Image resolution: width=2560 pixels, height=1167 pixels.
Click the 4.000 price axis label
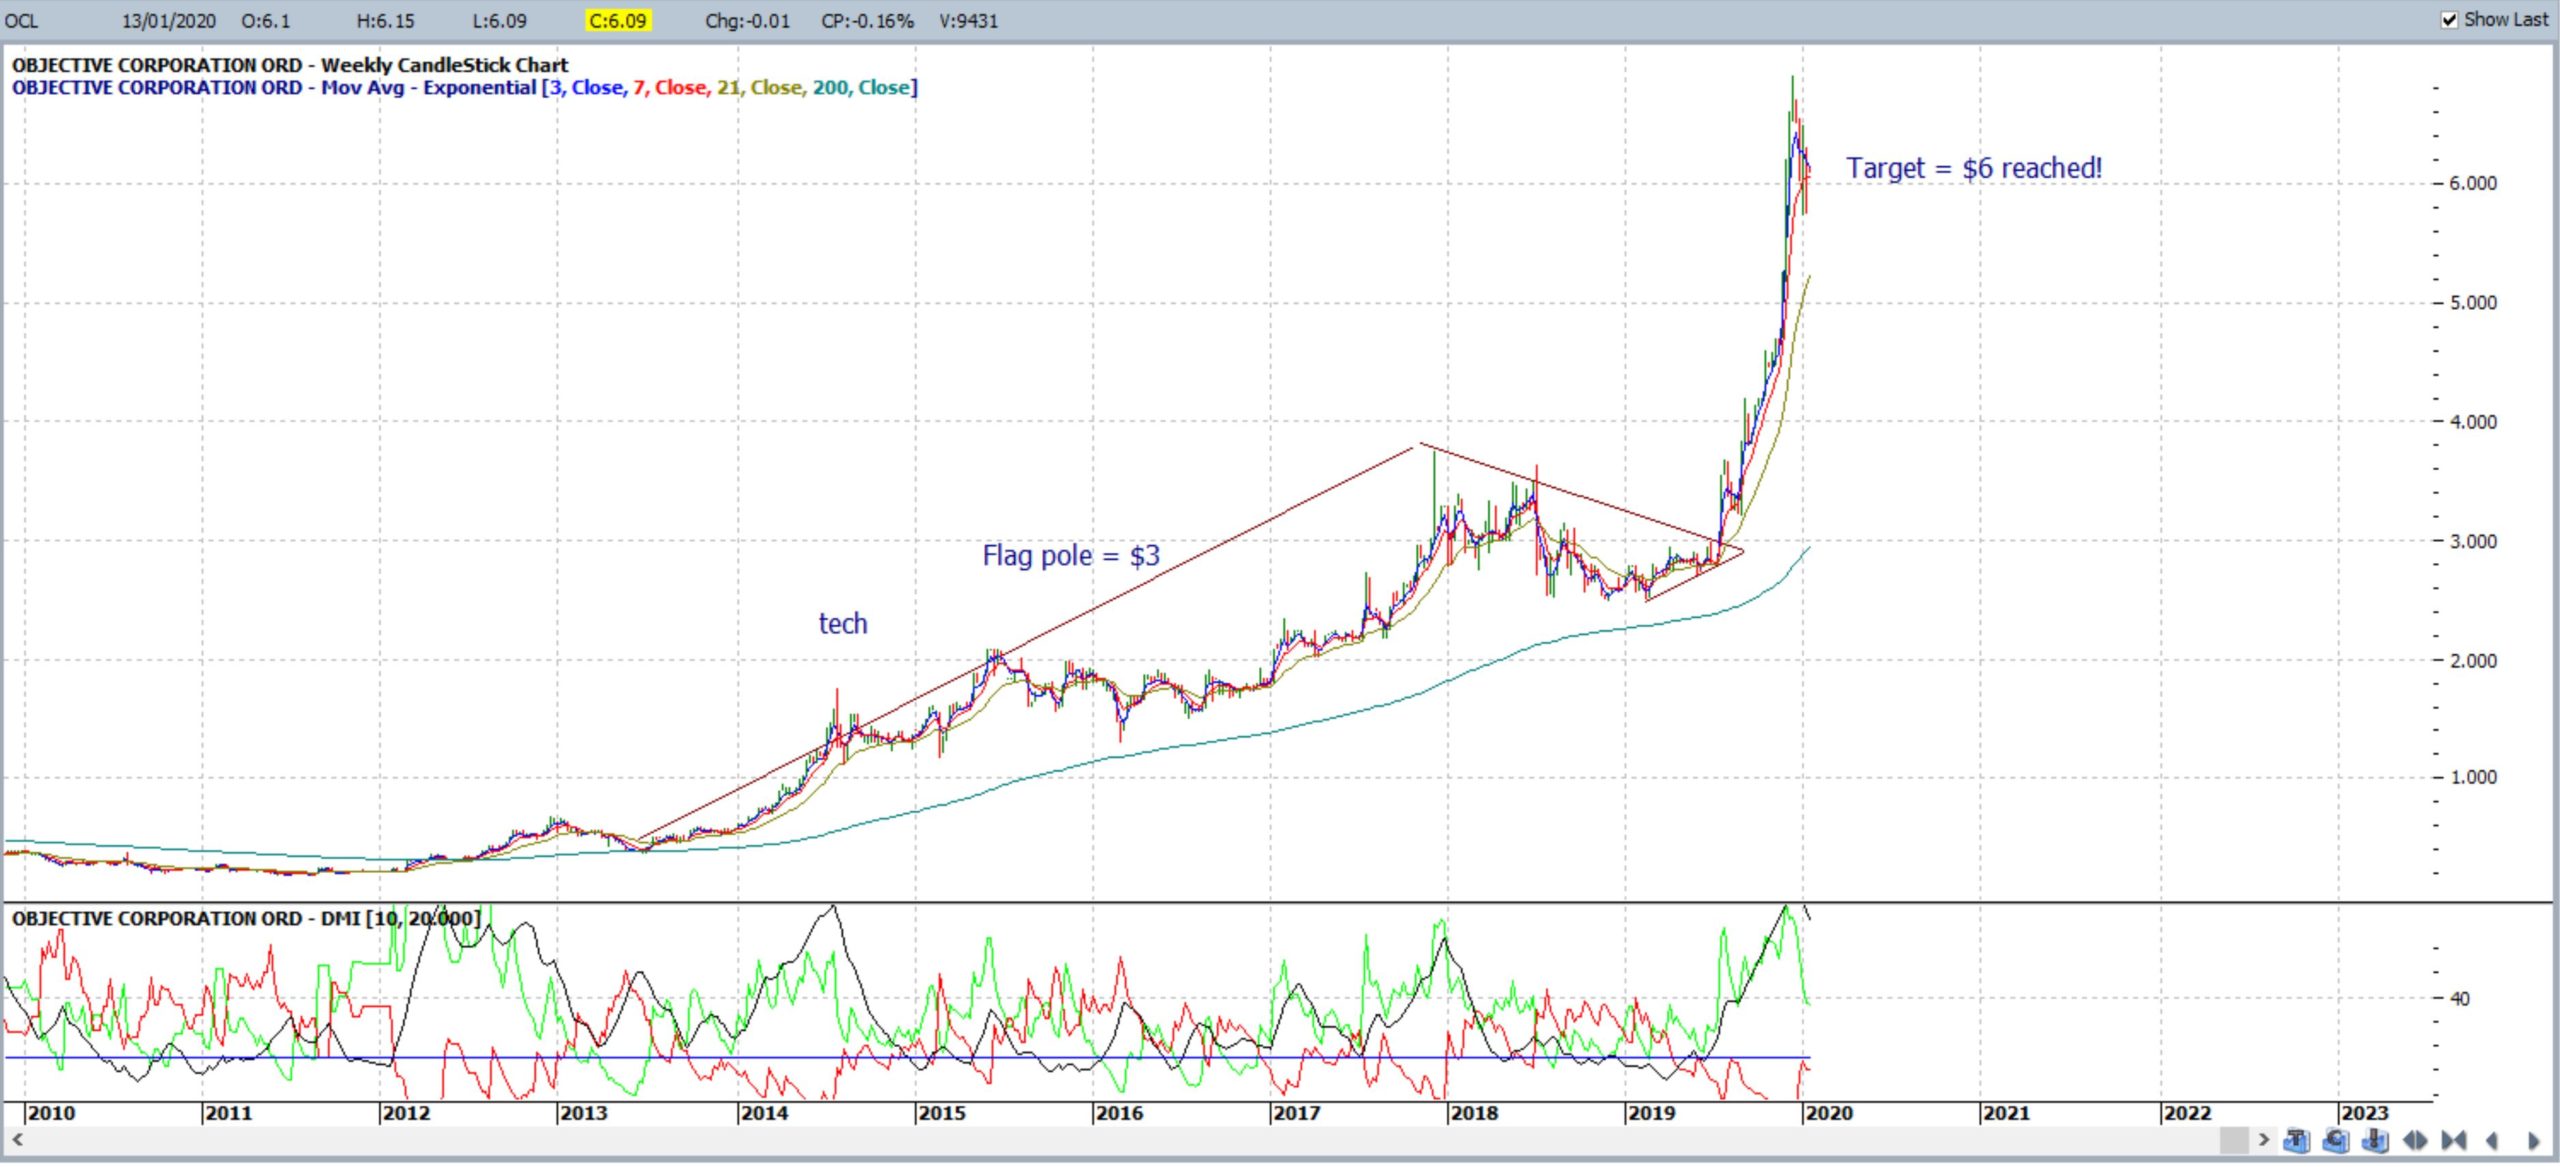pyautogui.click(x=2473, y=422)
